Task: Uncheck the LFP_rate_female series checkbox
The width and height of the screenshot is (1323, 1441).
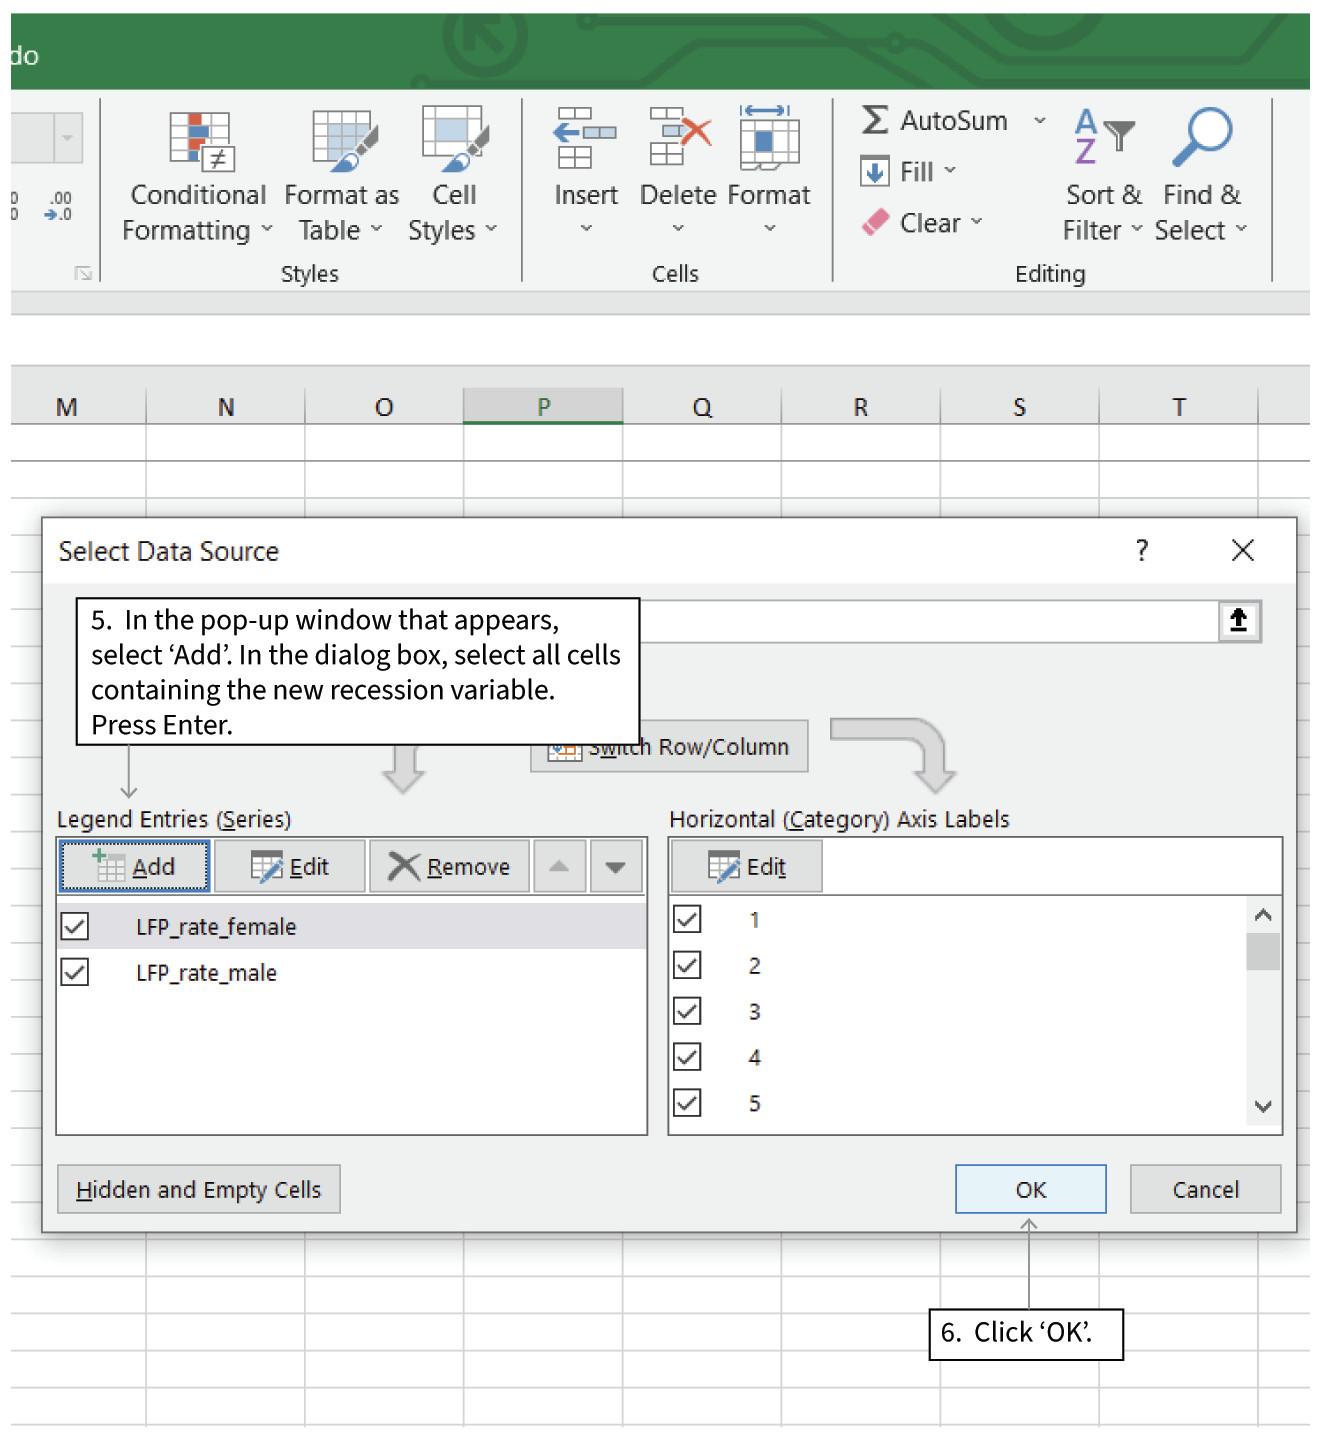Action: tap(75, 926)
